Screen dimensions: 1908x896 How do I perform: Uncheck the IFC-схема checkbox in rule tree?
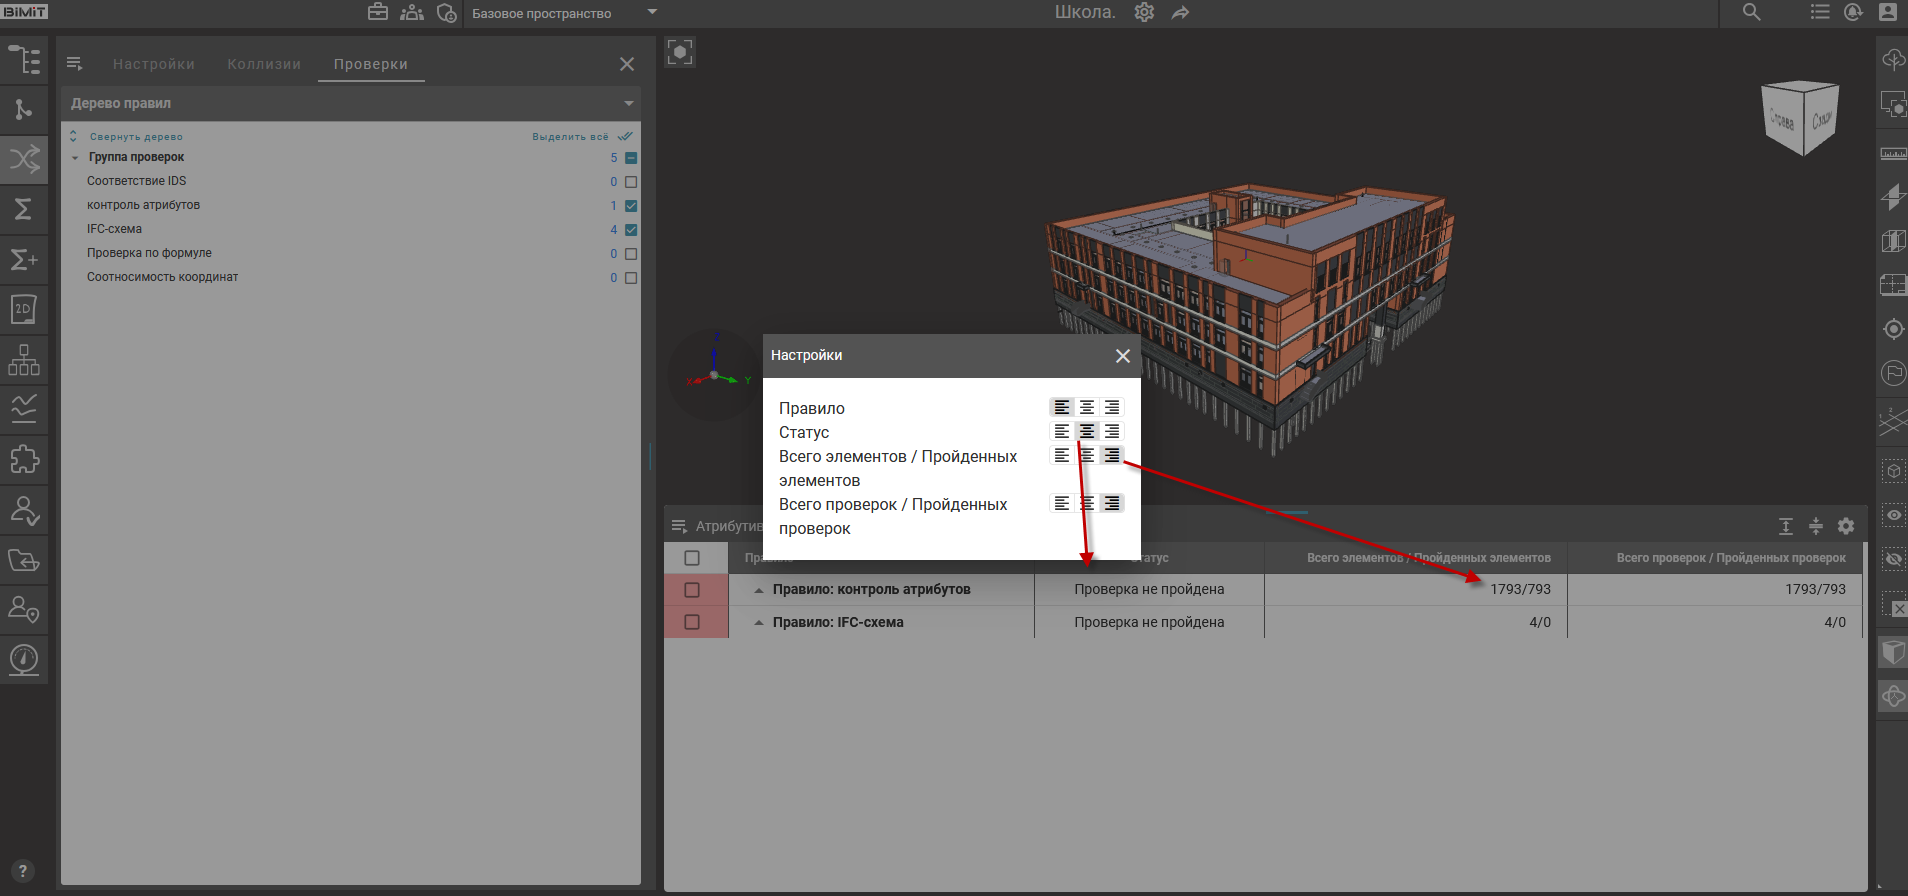pyautogui.click(x=631, y=230)
